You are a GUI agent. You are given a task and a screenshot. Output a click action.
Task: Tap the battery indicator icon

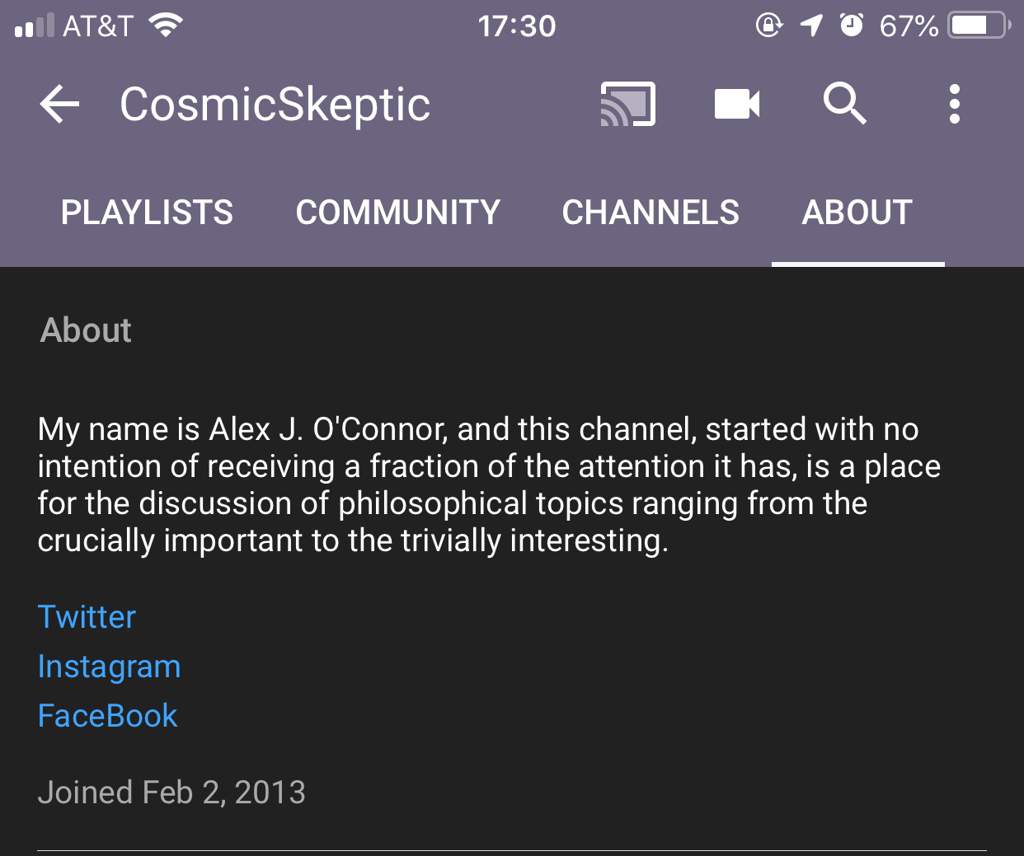pos(979,26)
